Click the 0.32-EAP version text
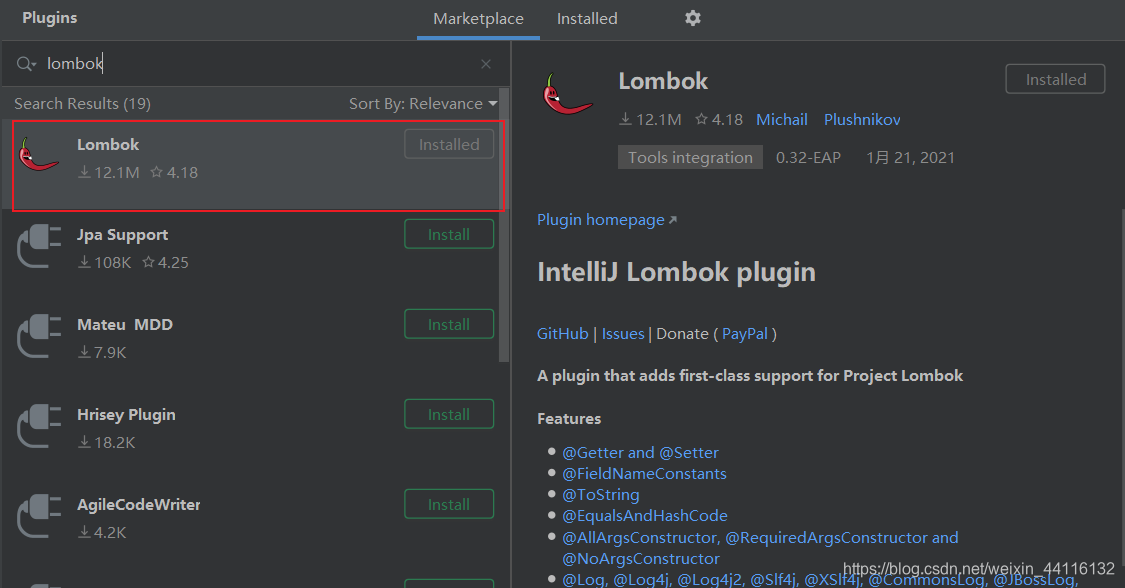The image size is (1125, 588). [x=808, y=158]
